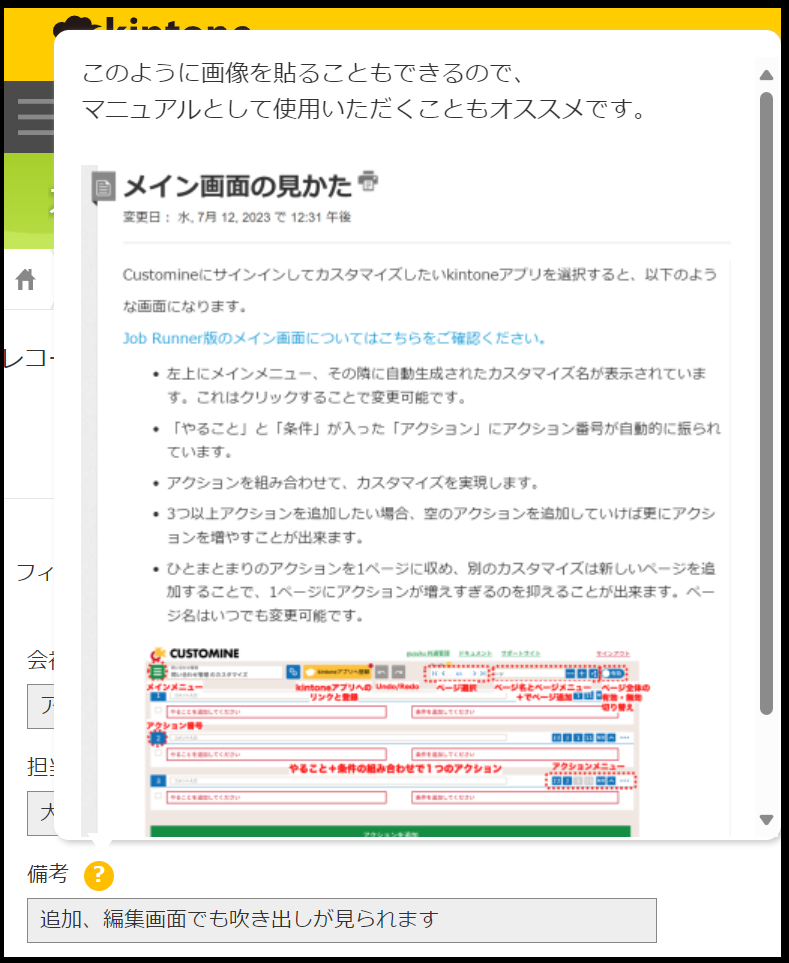Image resolution: width=789 pixels, height=963 pixels.
Task: Click the popup vertical scrollbar thumb
Action: (x=766, y=404)
